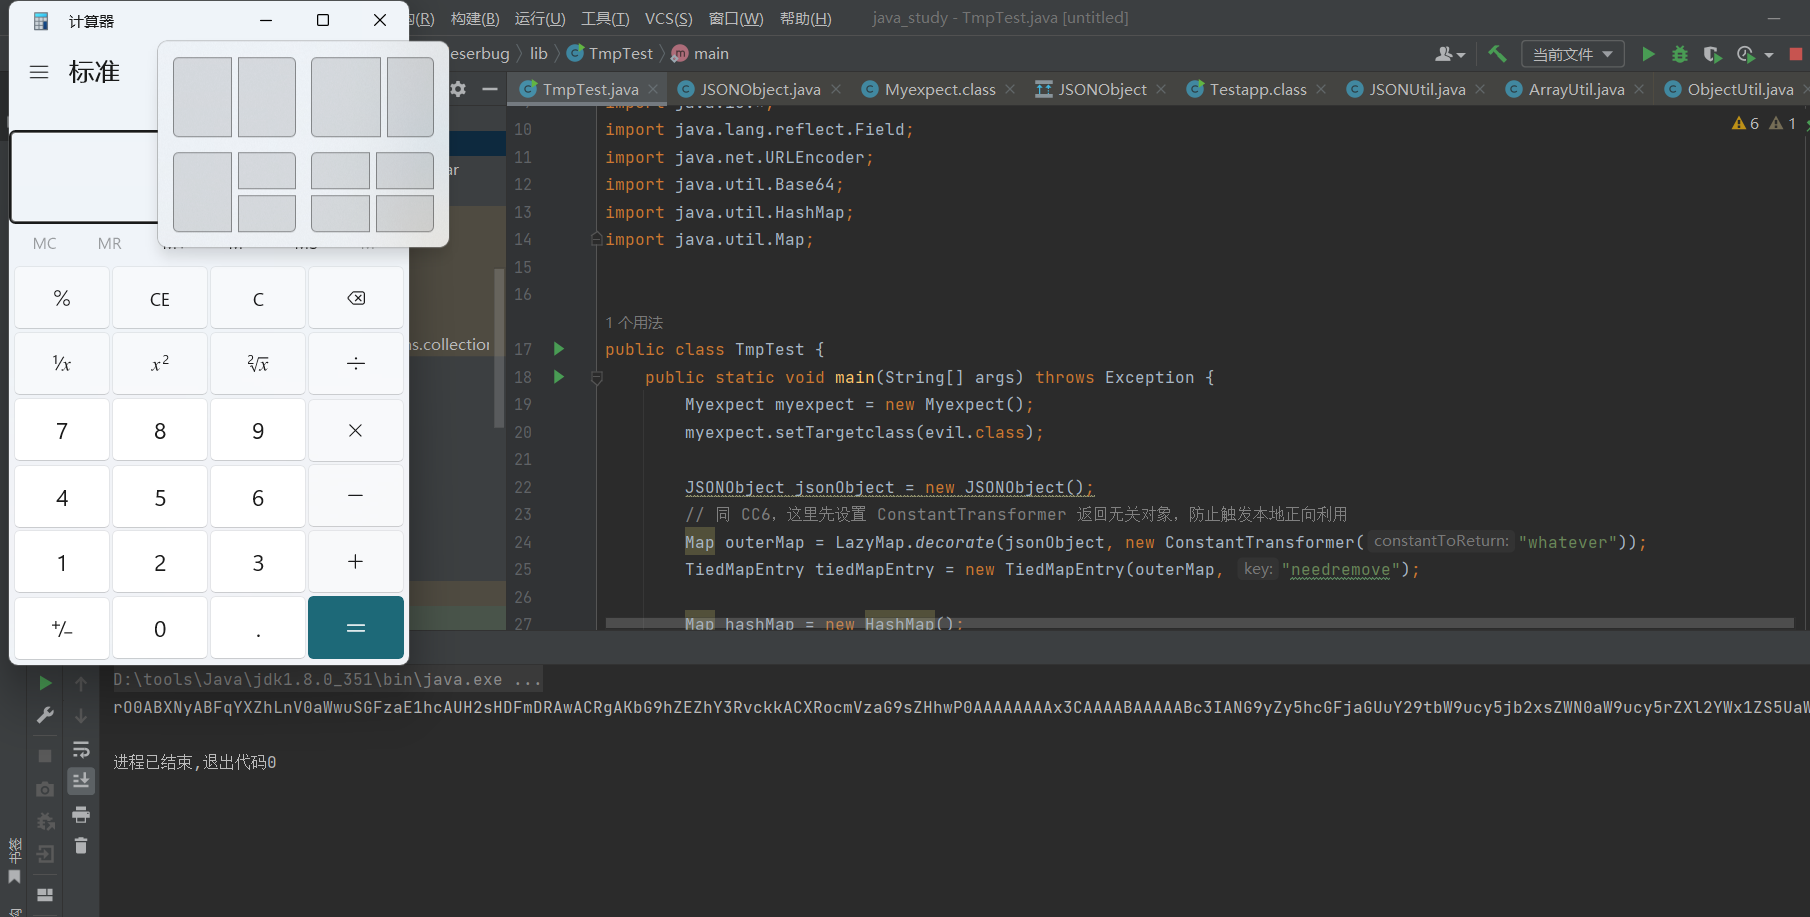1810x917 pixels.
Task: Run class TmpTest from gutter line 17
Action: (559, 349)
